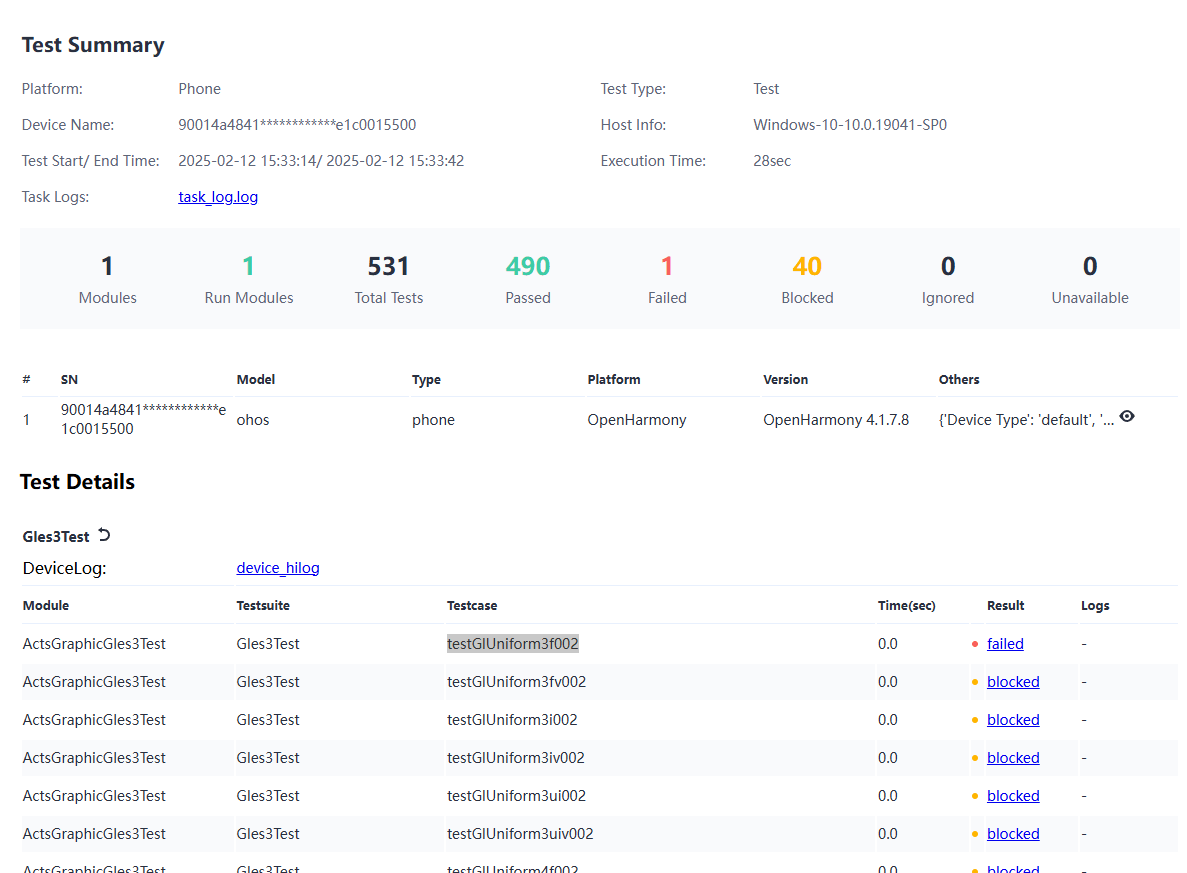Click the 490 Passed counter
The image size is (1187, 873).
(x=528, y=279)
